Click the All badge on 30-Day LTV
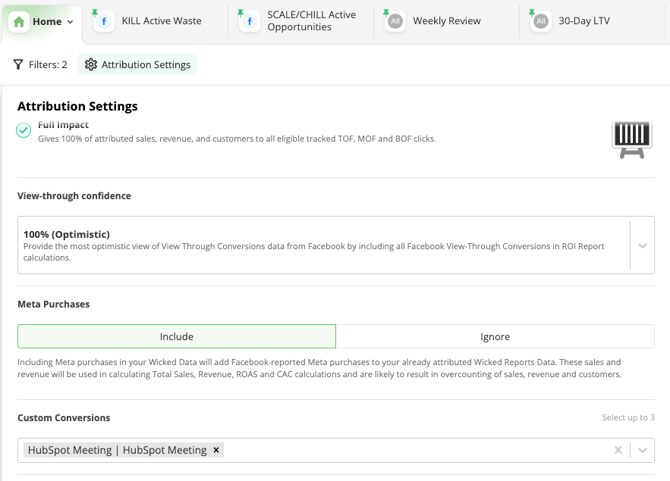670x481 pixels. point(540,21)
